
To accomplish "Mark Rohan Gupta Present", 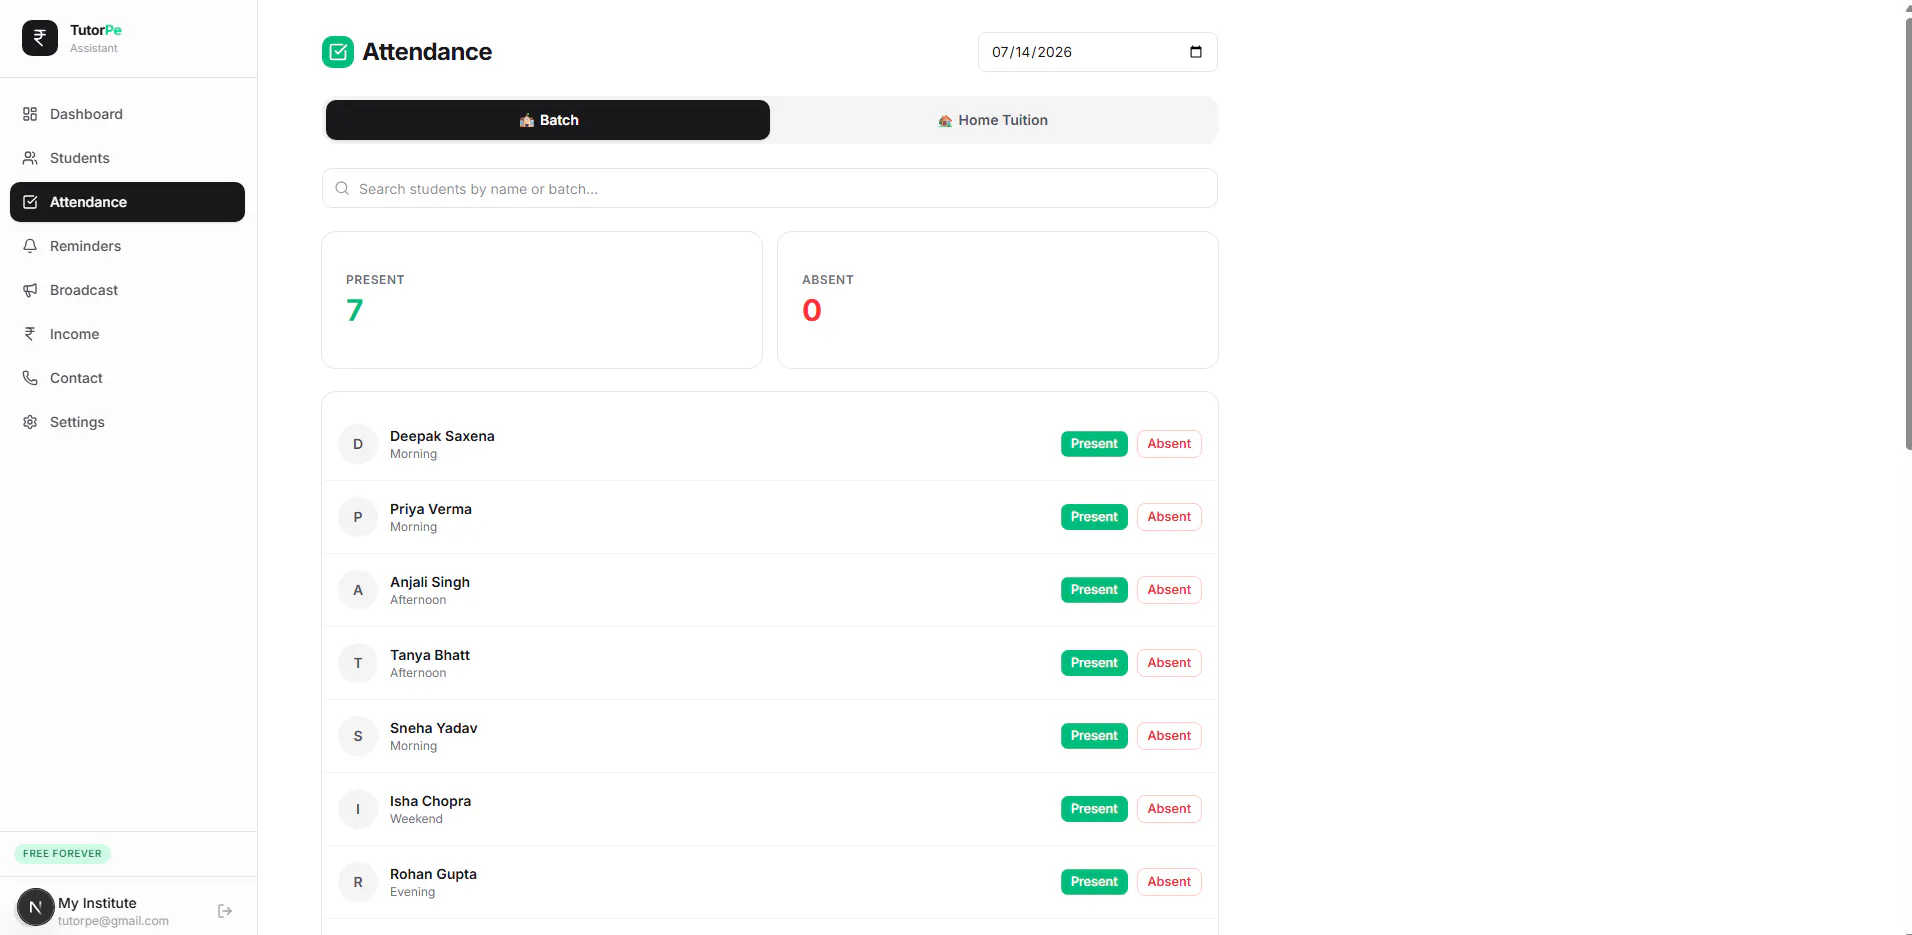I will click(1094, 882).
